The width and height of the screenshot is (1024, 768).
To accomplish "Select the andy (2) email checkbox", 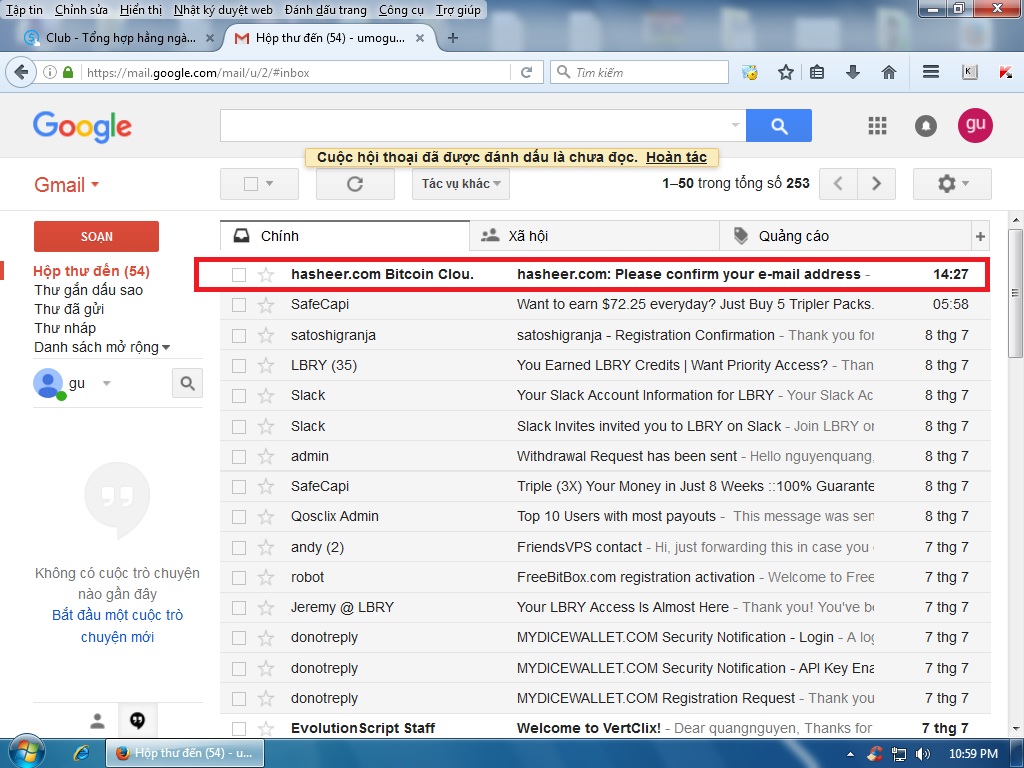I will (x=239, y=547).
